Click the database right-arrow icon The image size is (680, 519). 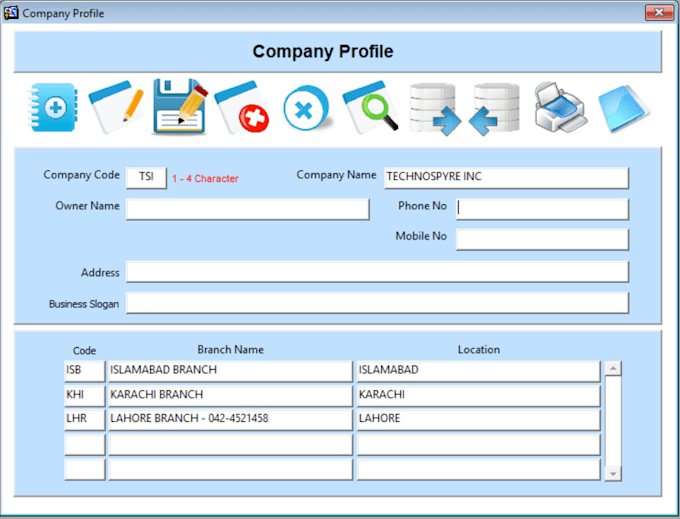(435, 109)
